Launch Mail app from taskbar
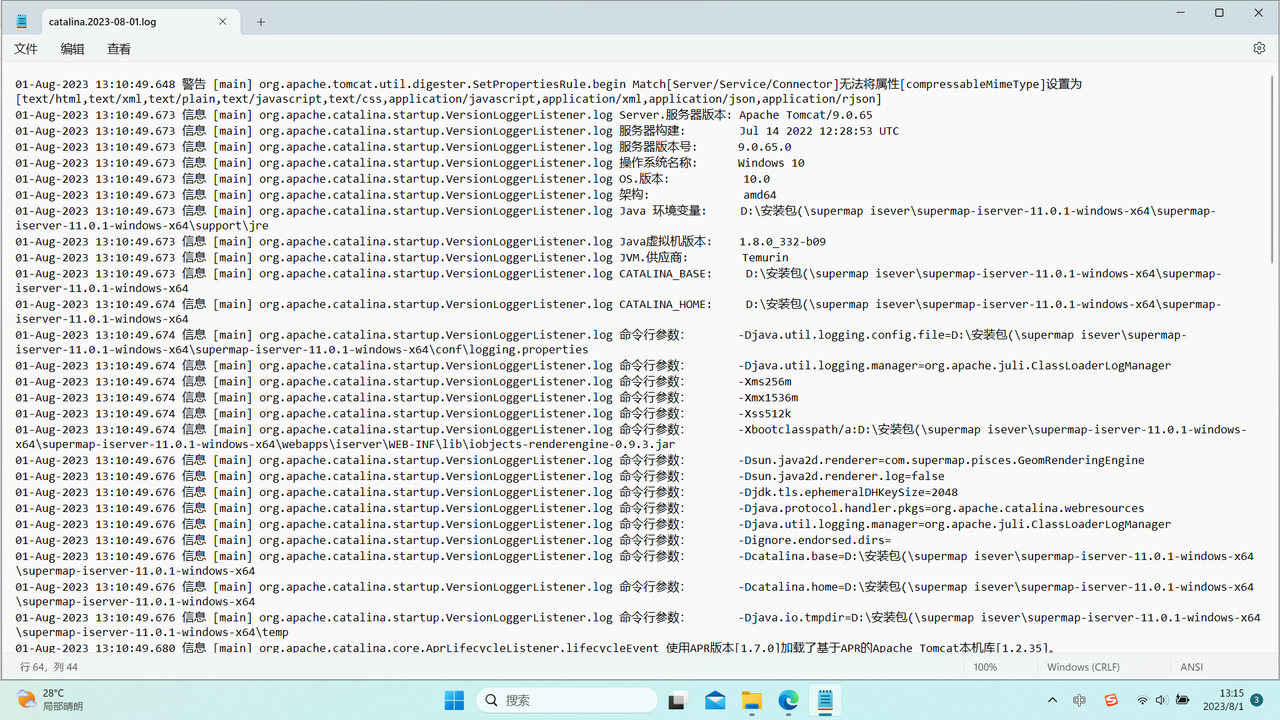Screen dimensions: 1280x720 [715, 700]
